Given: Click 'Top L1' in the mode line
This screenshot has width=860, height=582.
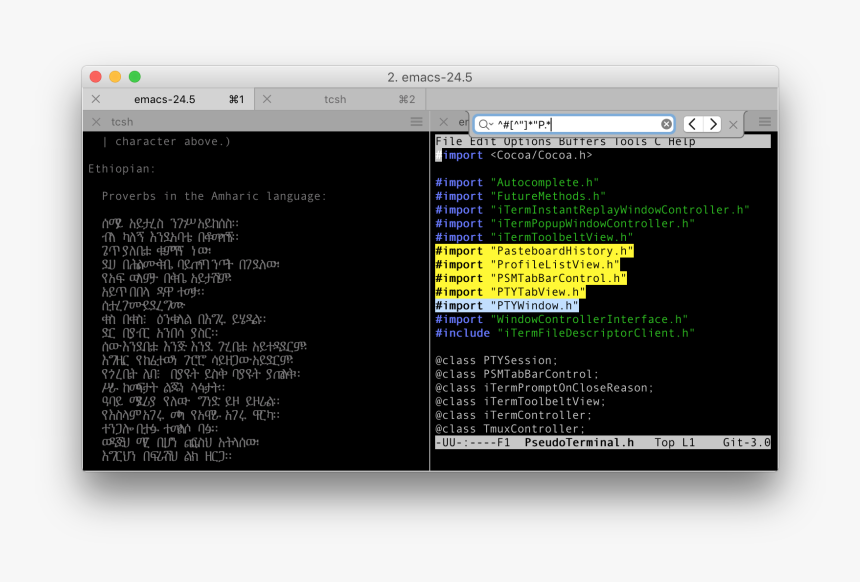Looking at the screenshot, I should click(675, 443).
